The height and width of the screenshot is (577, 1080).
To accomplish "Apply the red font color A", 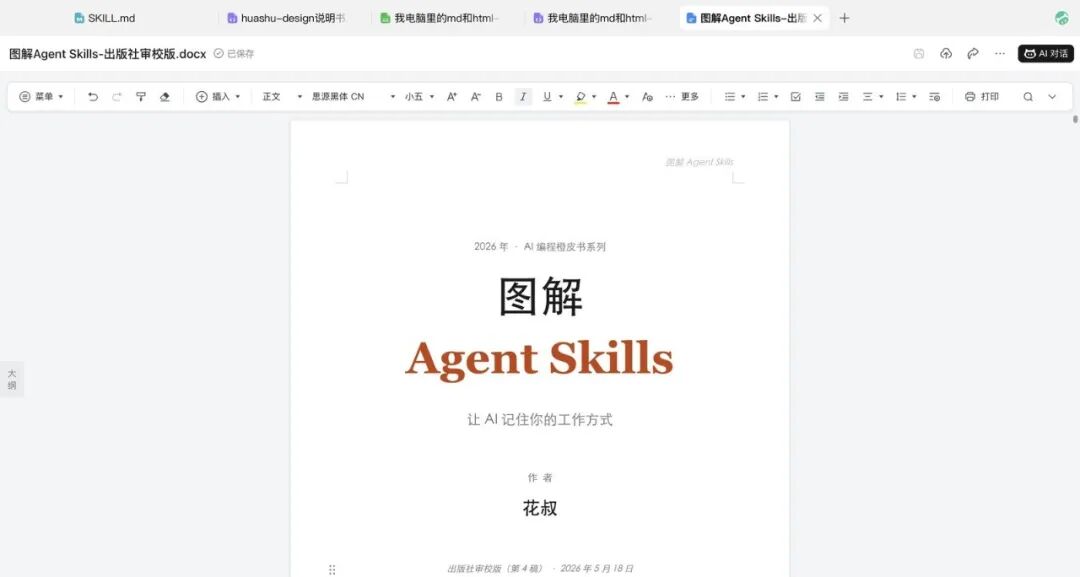I will [x=613, y=97].
